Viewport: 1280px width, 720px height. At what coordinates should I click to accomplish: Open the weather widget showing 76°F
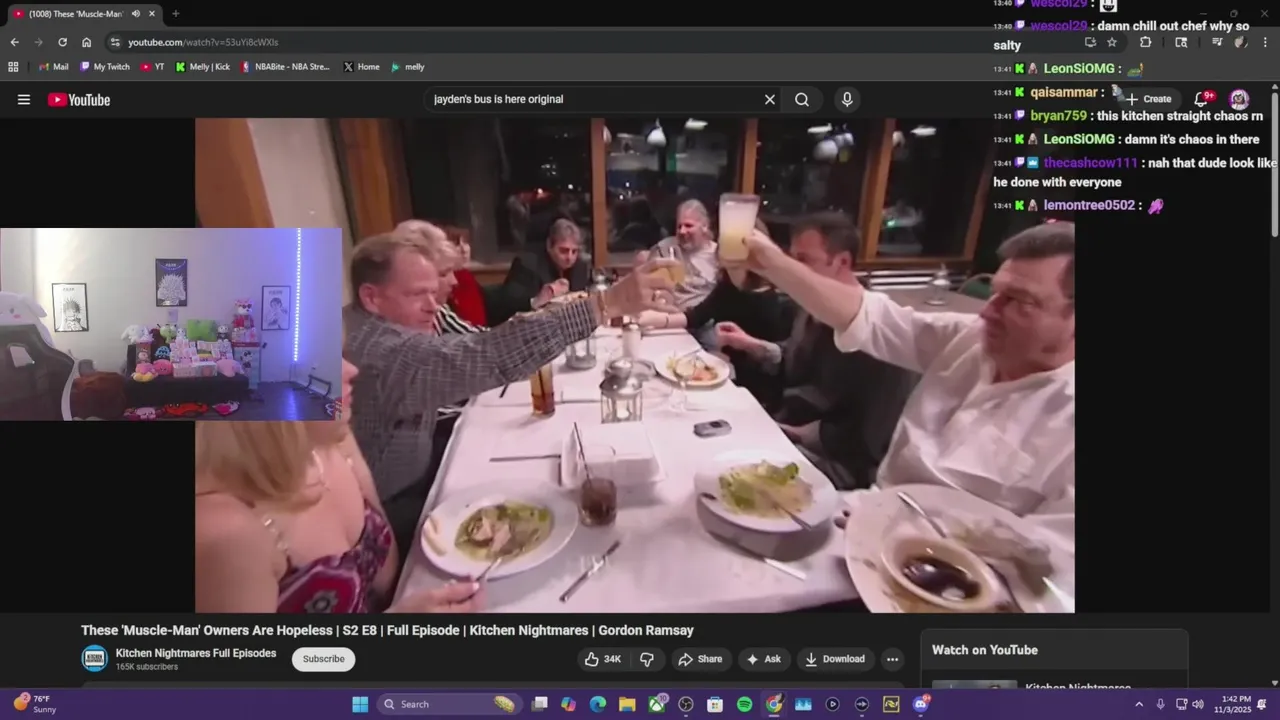coord(36,704)
